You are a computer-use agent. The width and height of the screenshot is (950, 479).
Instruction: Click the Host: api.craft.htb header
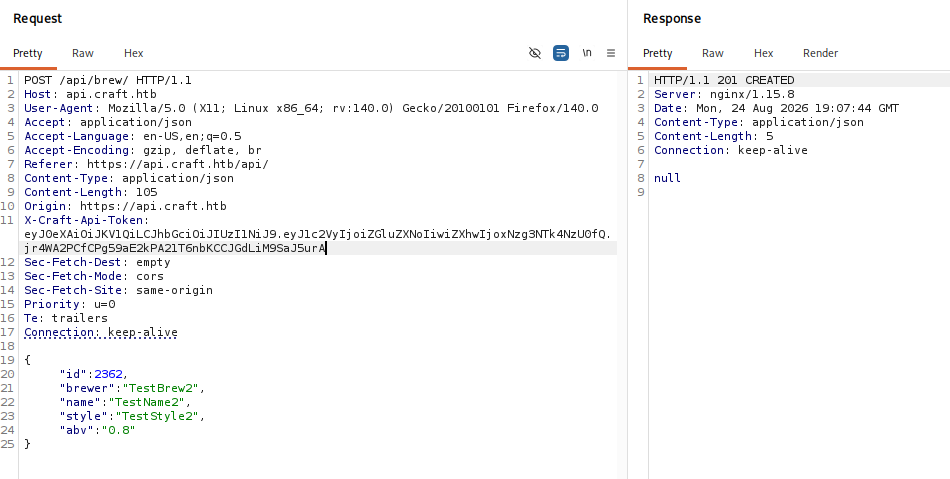click(x=90, y=94)
